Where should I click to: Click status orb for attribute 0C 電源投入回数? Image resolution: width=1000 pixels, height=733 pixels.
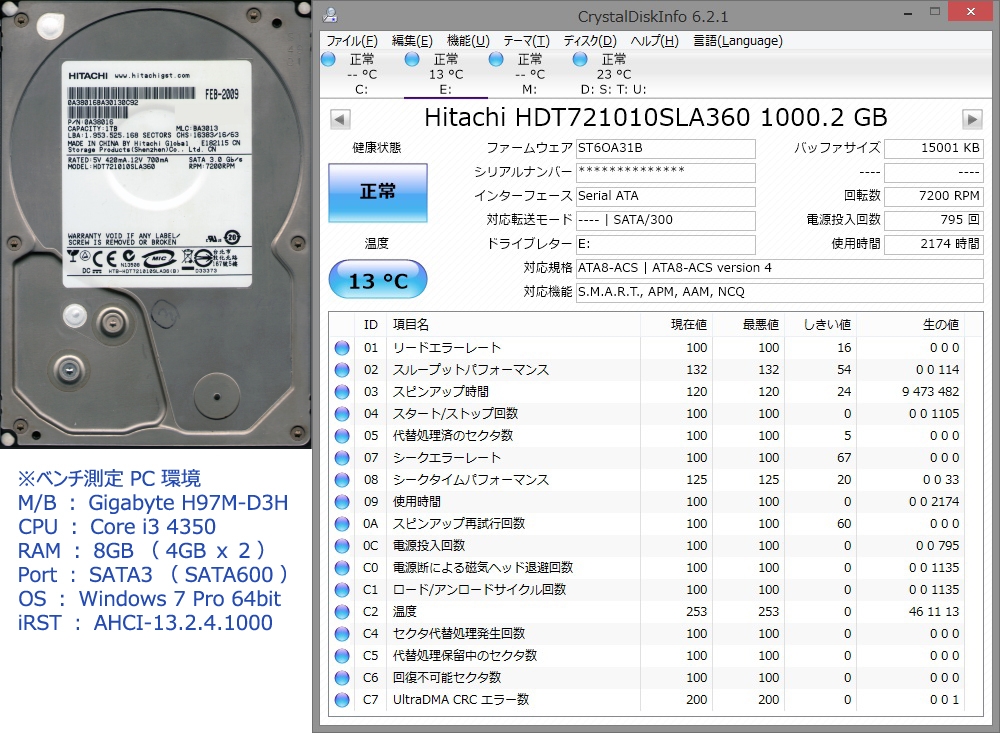point(342,546)
